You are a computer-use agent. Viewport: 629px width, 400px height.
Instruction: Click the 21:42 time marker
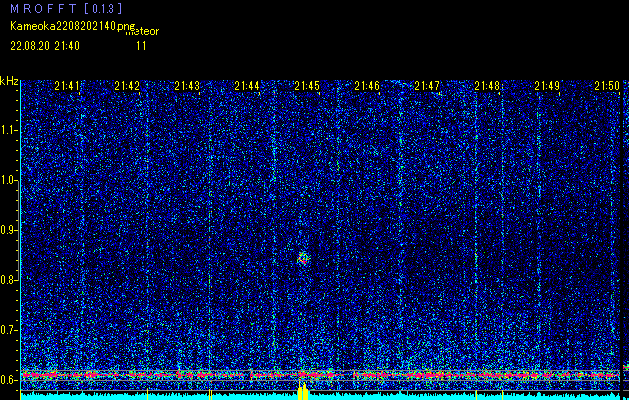[x=127, y=86]
